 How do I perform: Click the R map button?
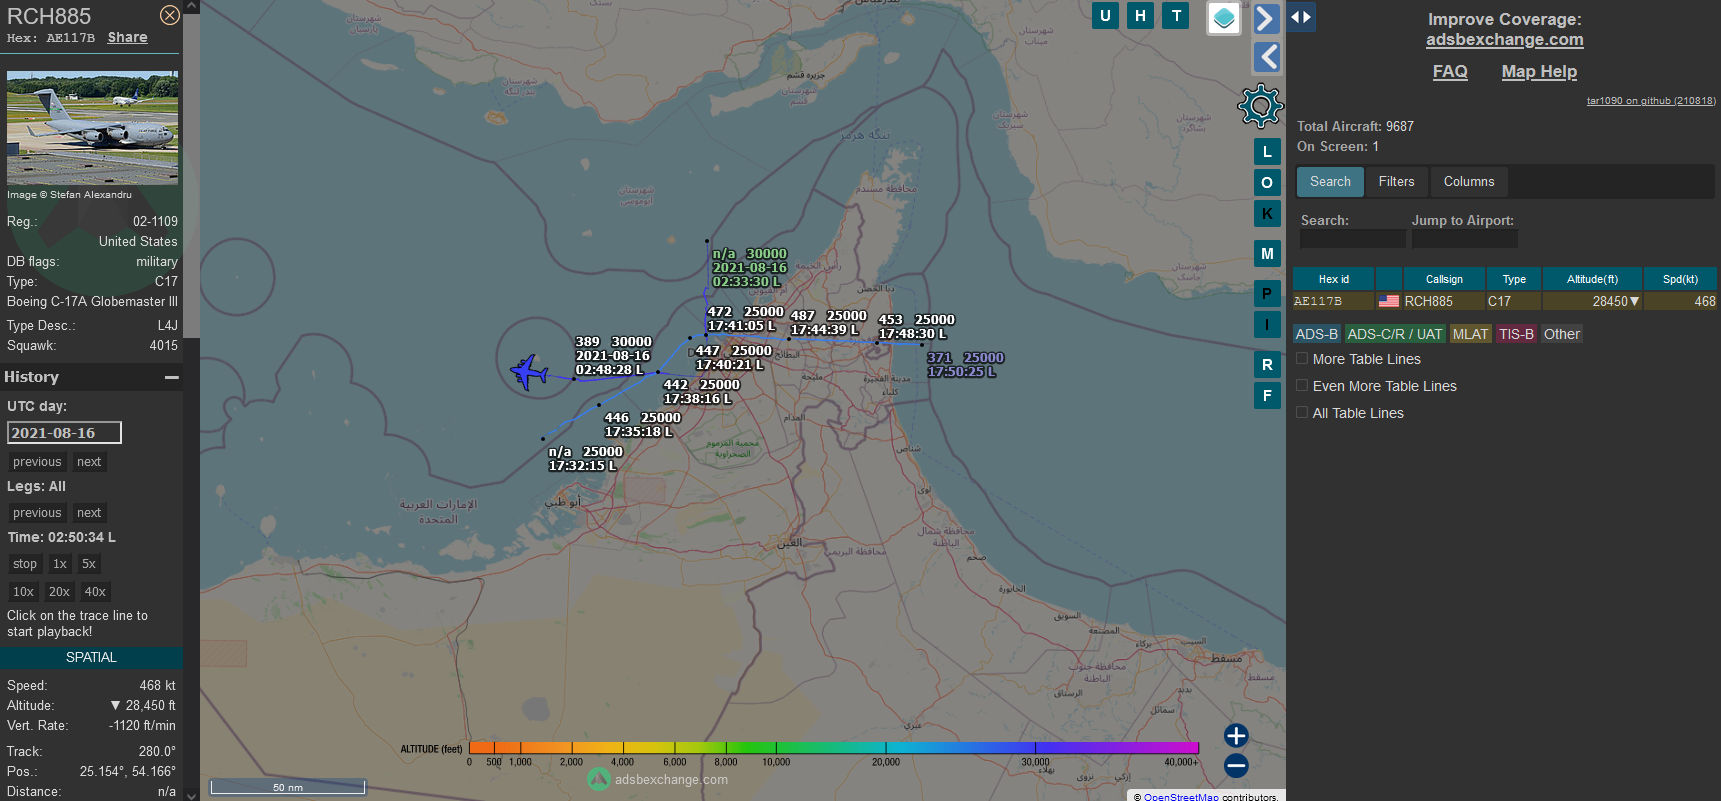pyautogui.click(x=1267, y=365)
